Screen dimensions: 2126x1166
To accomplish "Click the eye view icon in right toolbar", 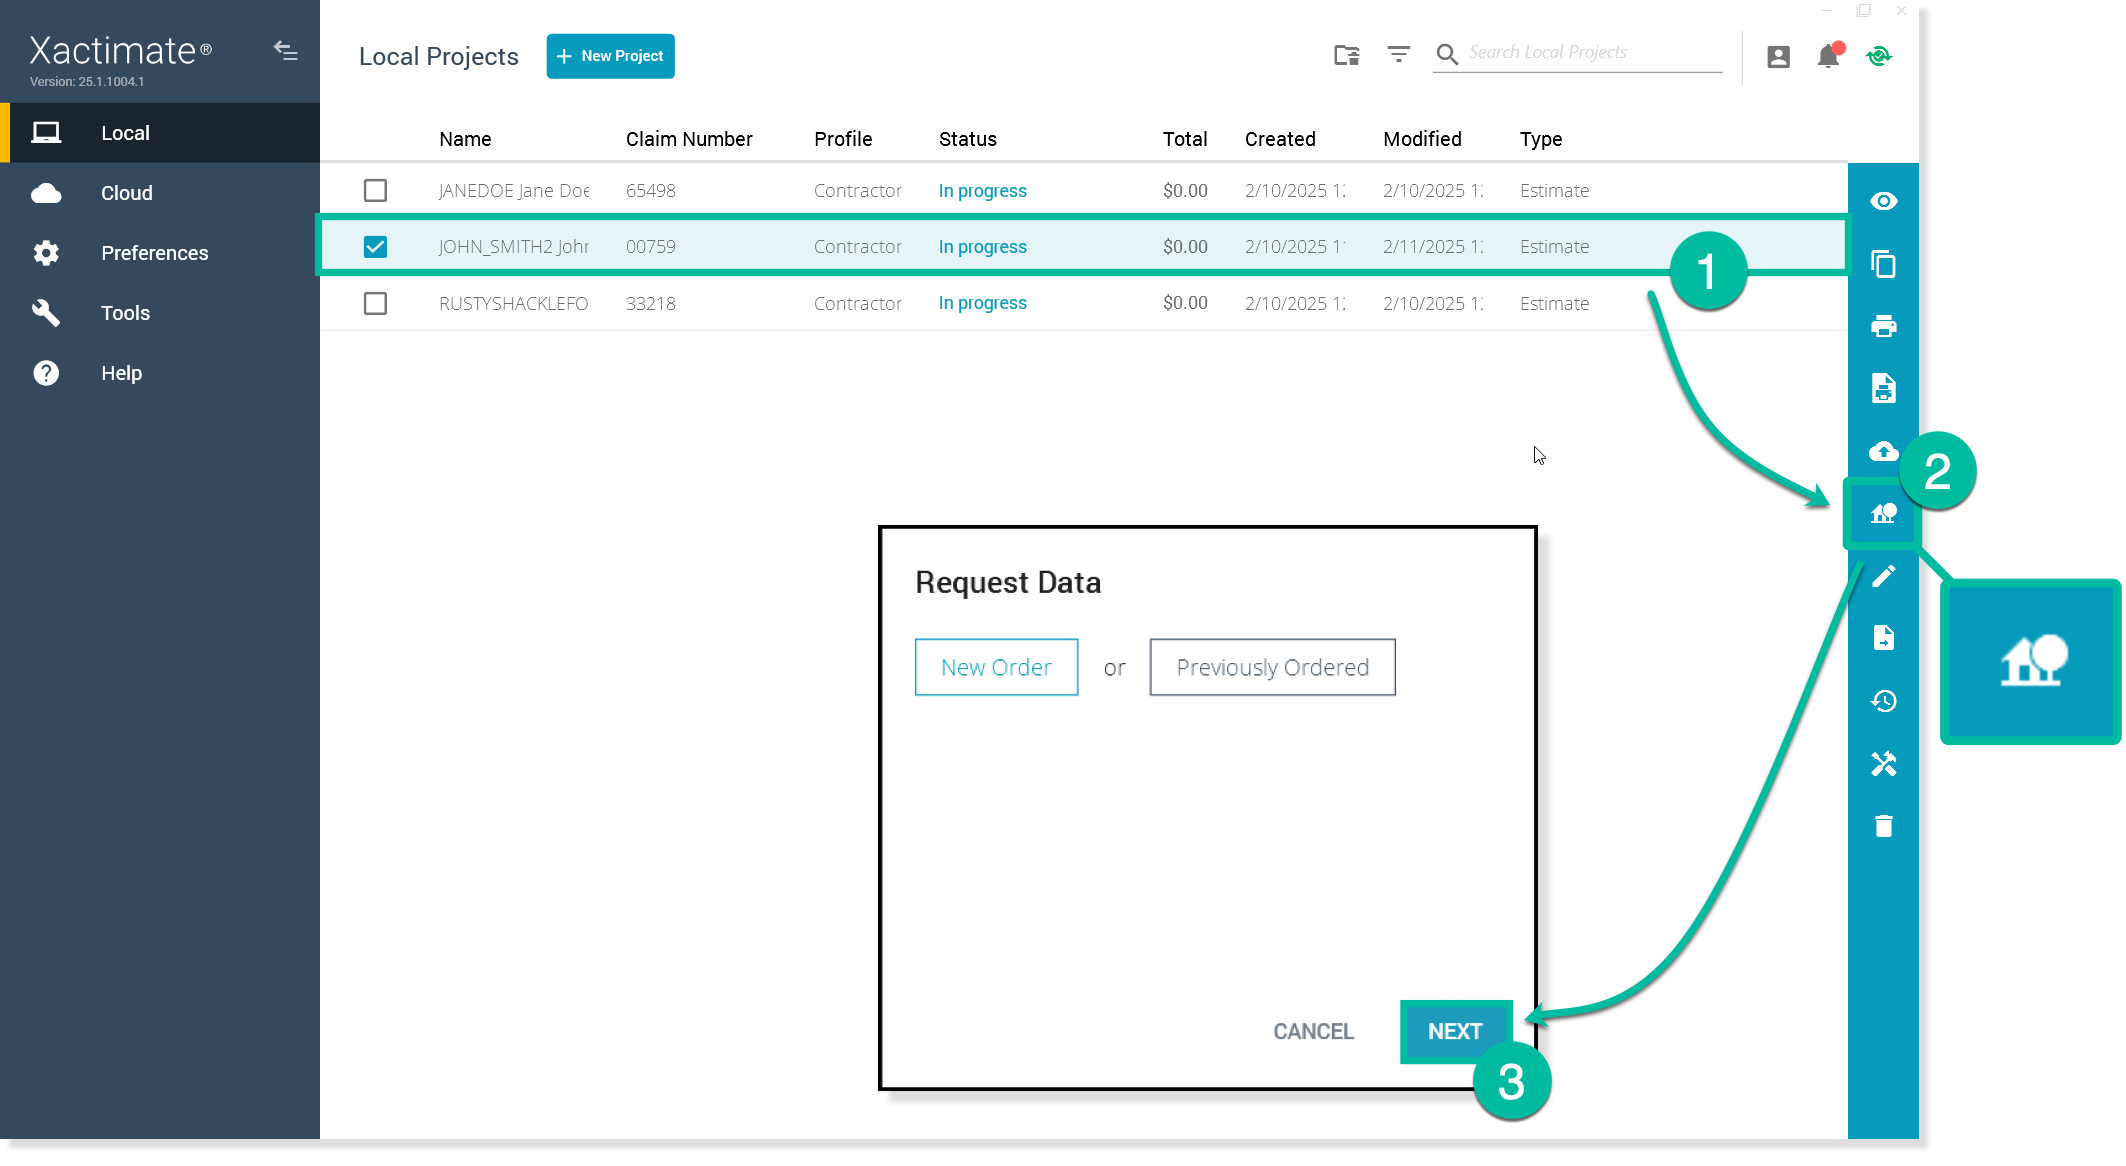I will pos(1883,201).
